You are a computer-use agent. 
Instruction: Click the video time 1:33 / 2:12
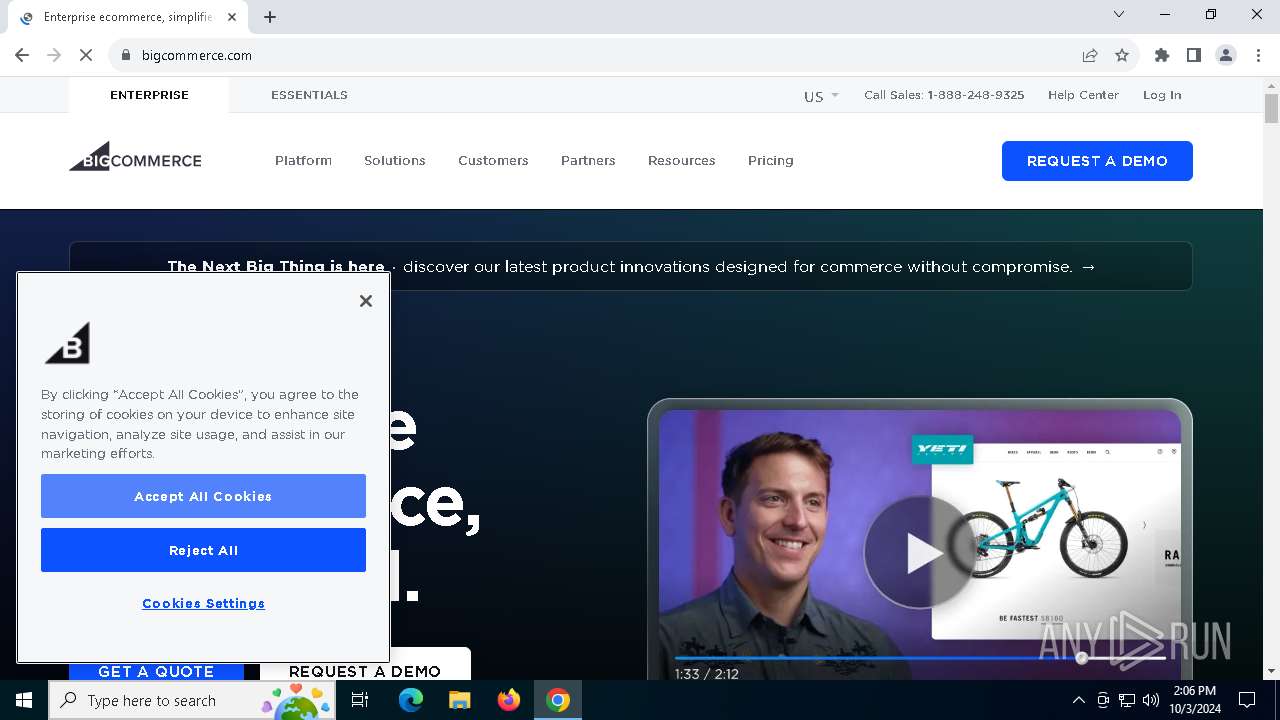tap(706, 674)
